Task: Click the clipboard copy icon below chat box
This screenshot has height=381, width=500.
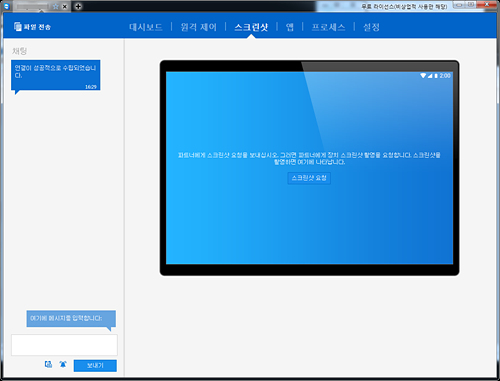Action: [48, 364]
